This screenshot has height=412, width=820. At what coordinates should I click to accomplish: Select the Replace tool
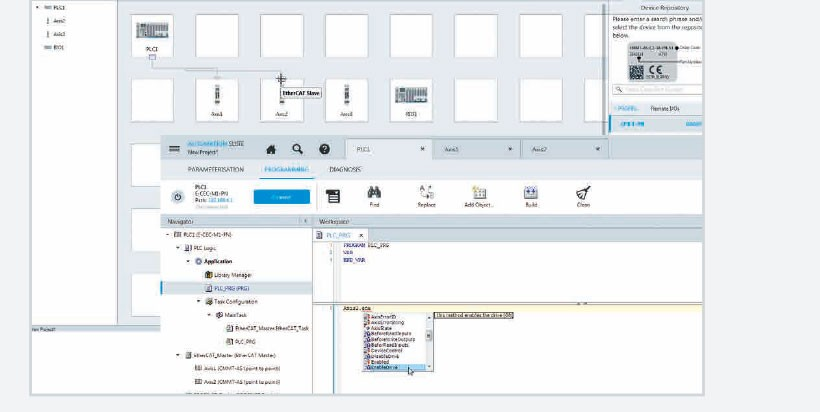[426, 193]
